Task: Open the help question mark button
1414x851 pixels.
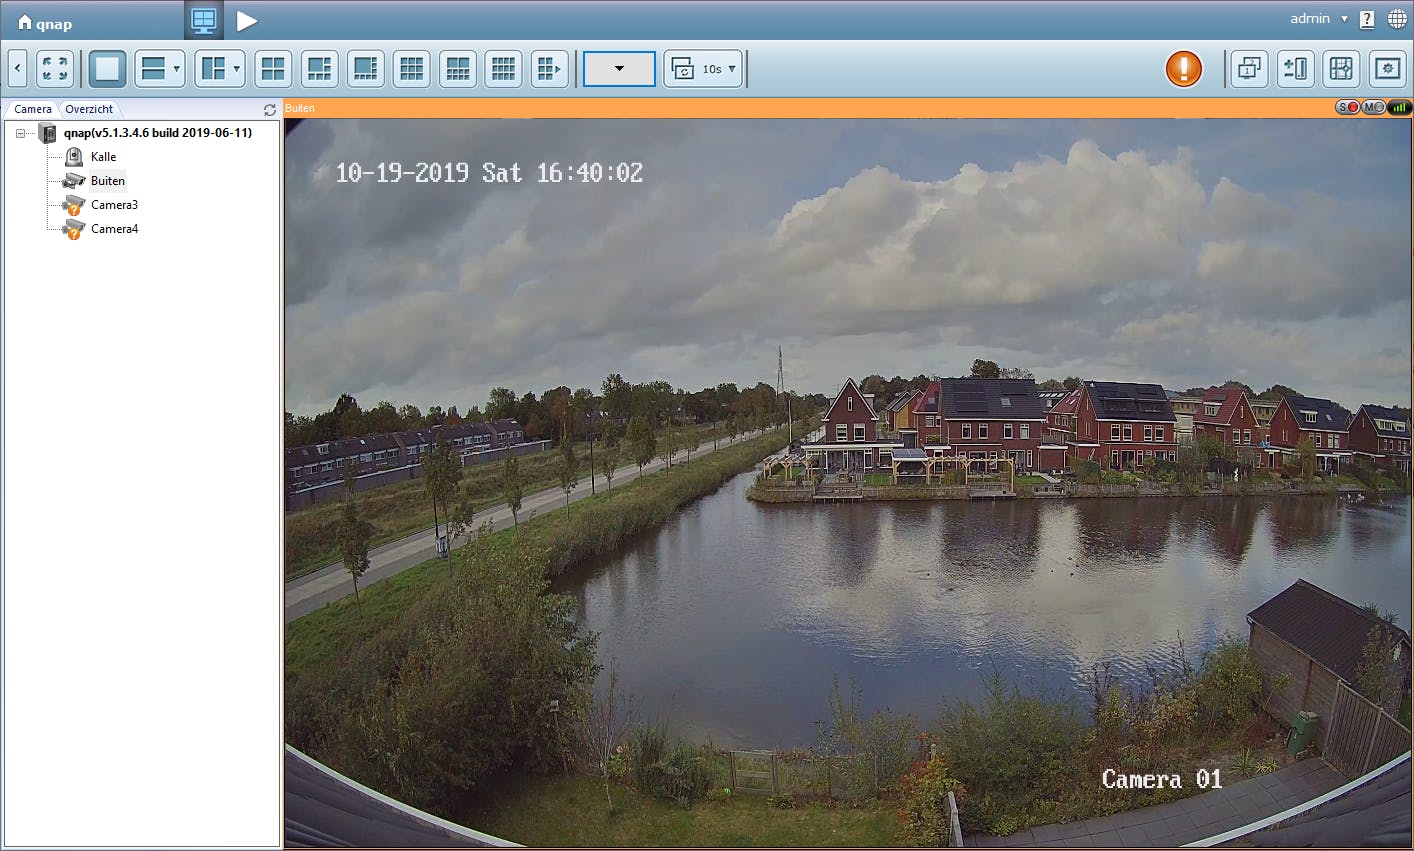Action: pyautogui.click(x=1366, y=18)
